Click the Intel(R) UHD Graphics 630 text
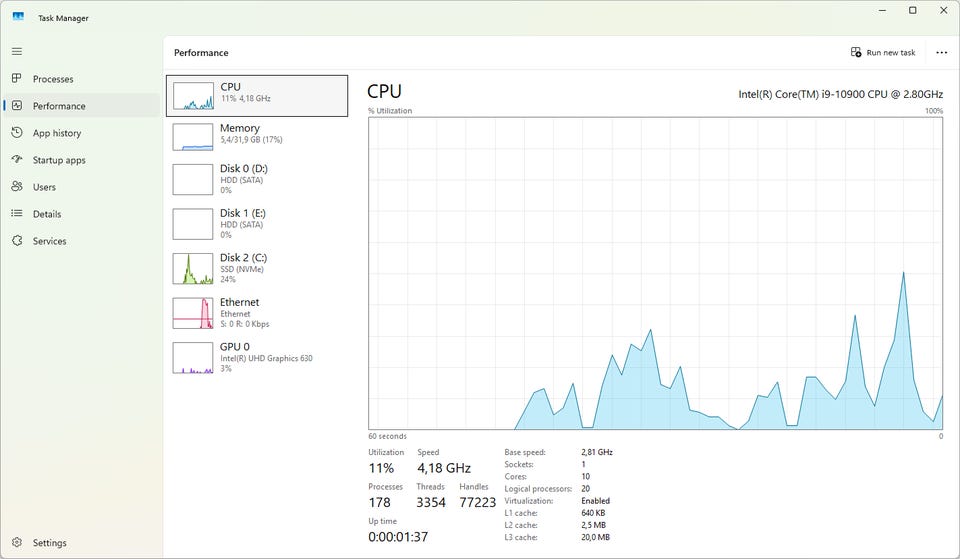 point(266,358)
